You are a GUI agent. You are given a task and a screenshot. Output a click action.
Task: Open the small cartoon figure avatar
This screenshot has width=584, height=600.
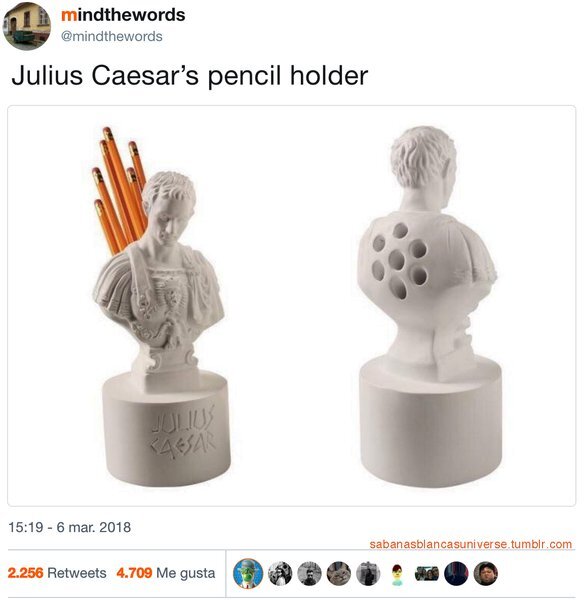[x=398, y=574]
